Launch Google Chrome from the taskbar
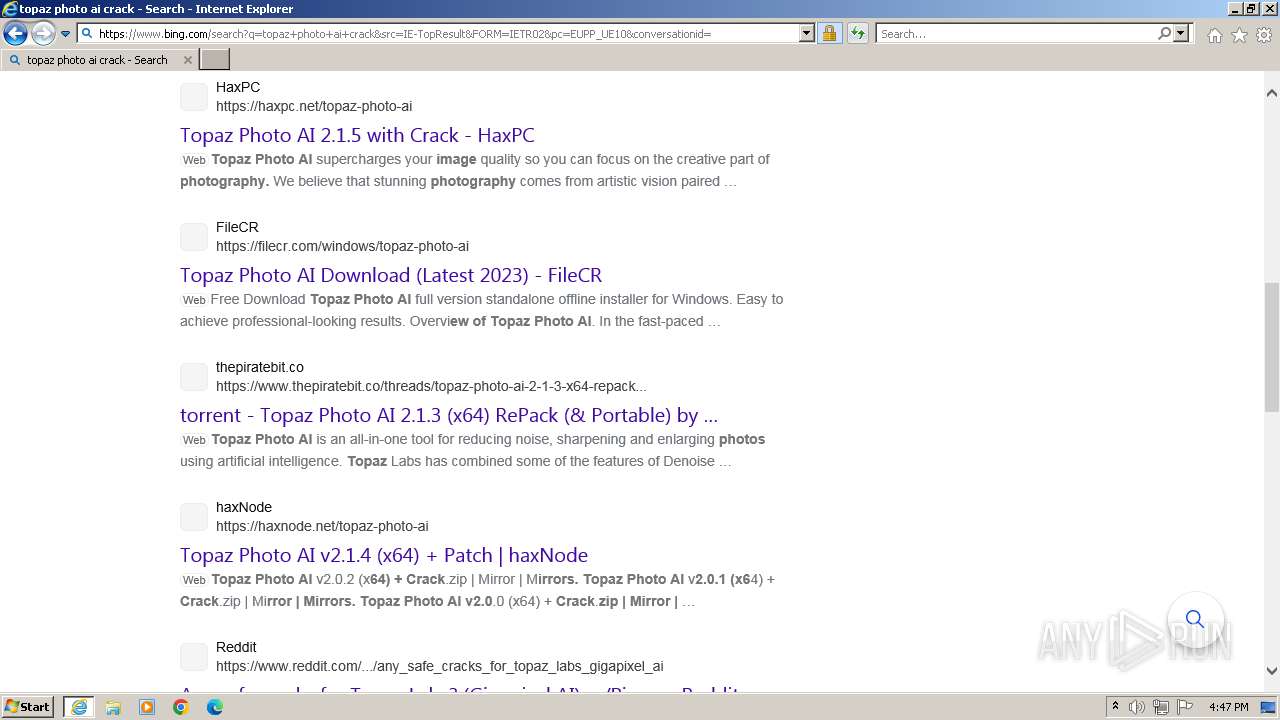The image size is (1280, 720). tap(181, 707)
